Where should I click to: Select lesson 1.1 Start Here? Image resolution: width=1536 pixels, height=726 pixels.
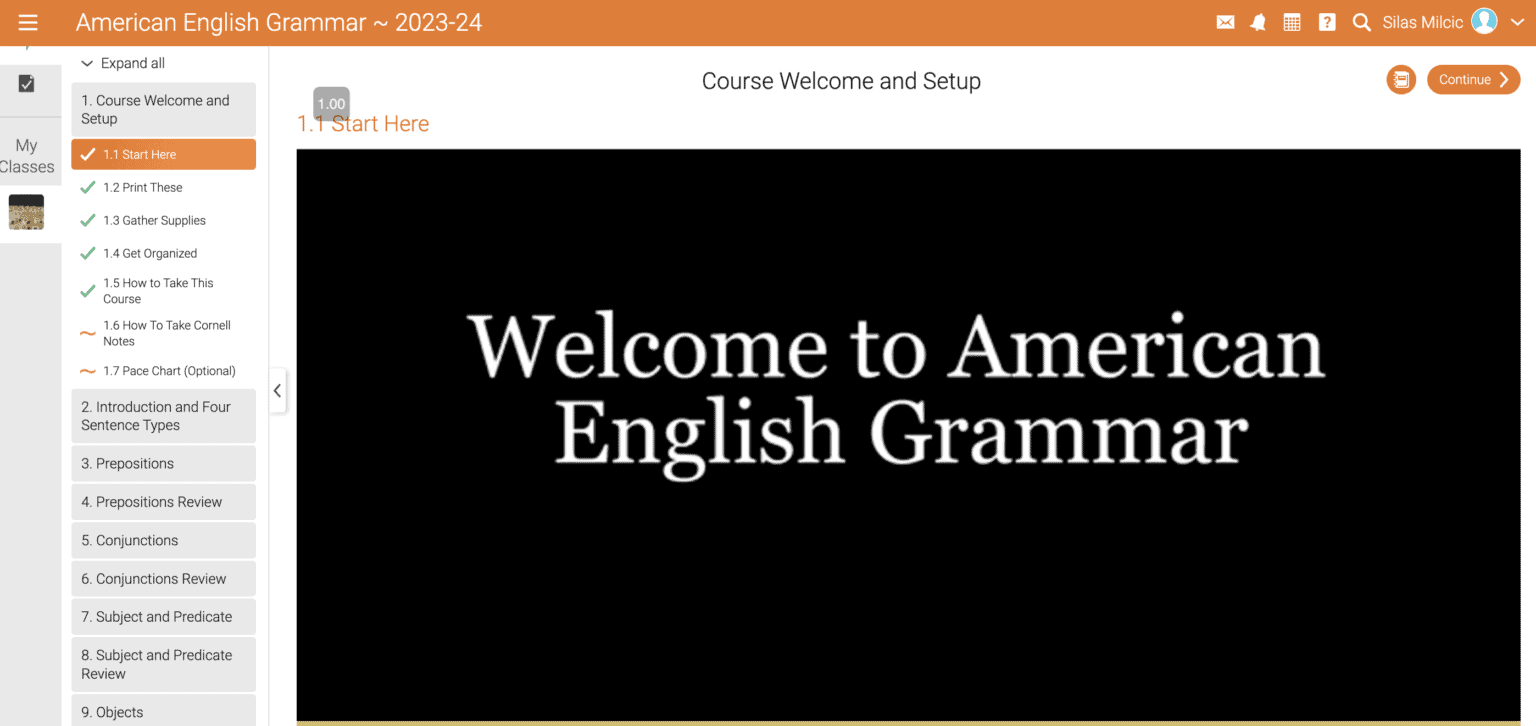(163, 154)
